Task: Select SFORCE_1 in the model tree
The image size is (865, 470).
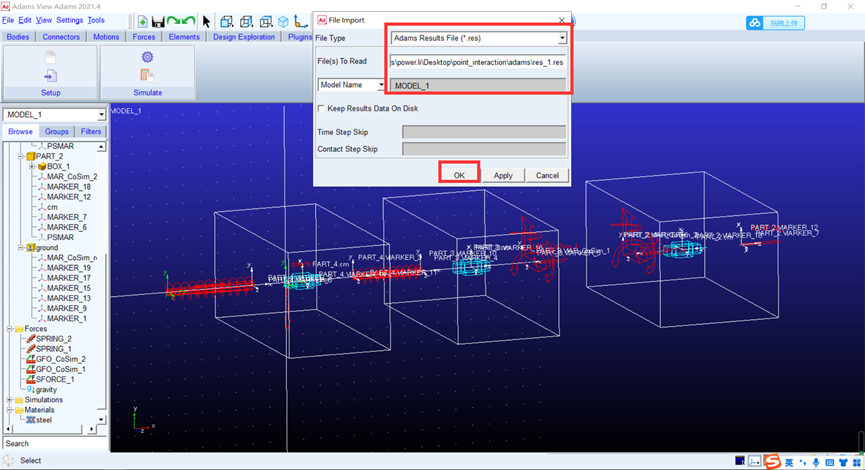Action: tap(55, 380)
